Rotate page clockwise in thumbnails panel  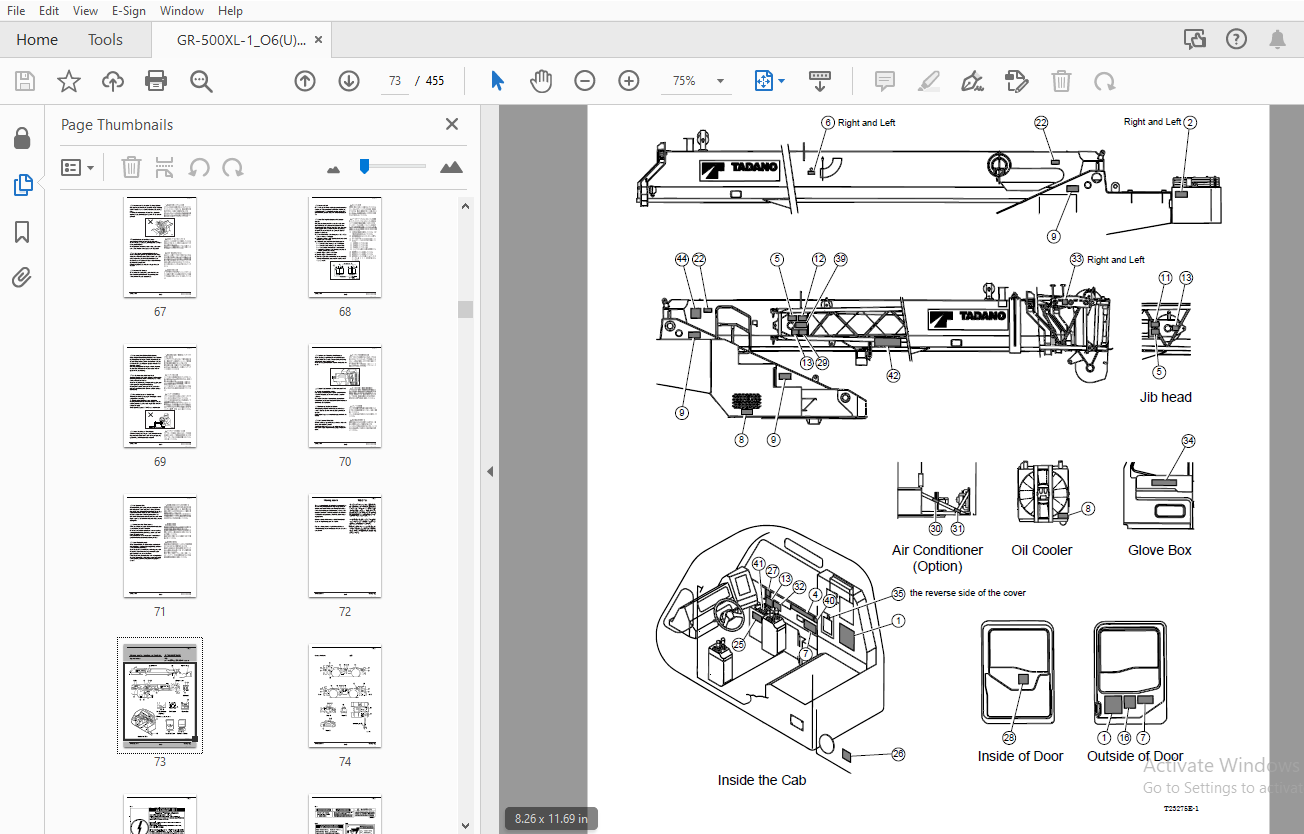[233, 168]
